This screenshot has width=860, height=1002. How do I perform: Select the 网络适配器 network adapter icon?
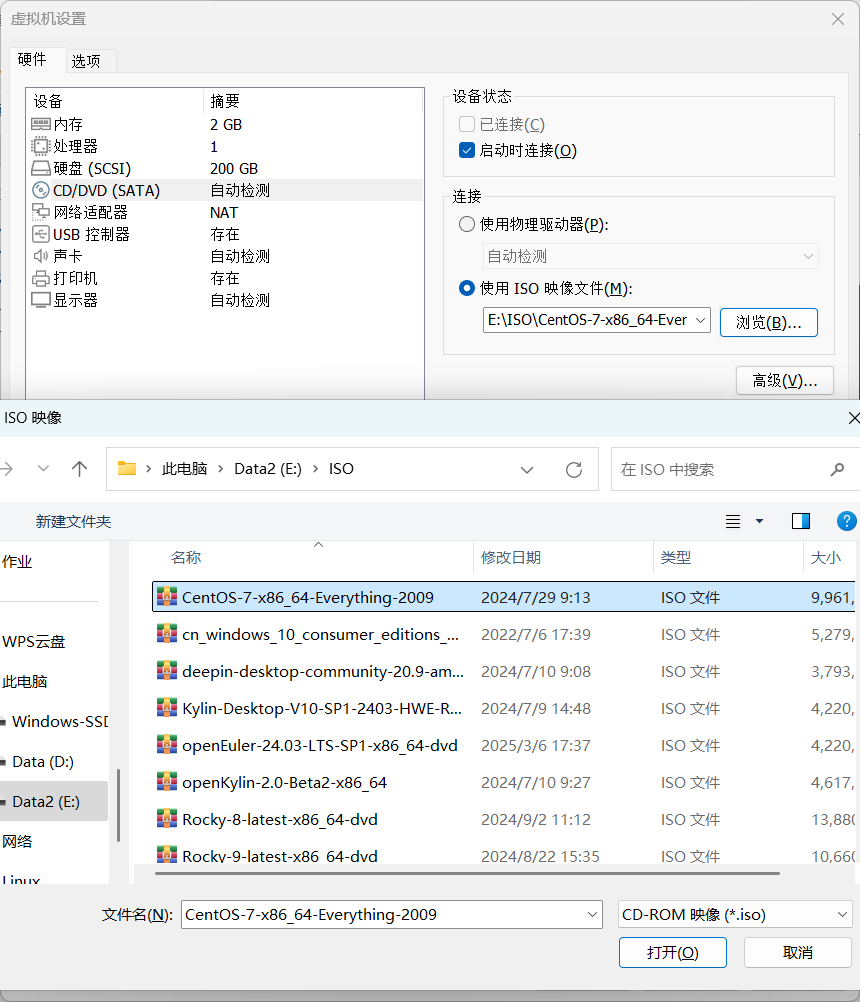tap(41, 212)
